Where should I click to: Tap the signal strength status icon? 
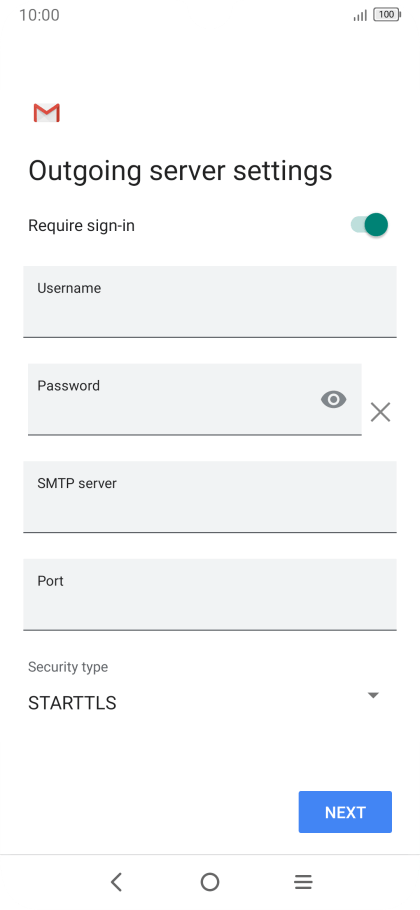[x=360, y=16]
